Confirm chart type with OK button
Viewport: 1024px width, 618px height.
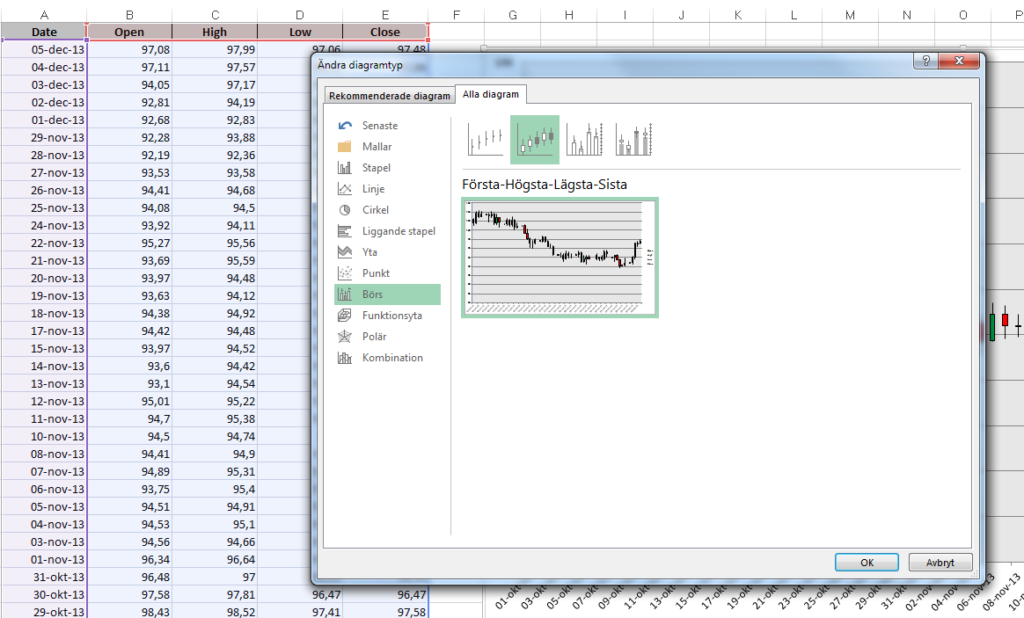click(x=867, y=562)
